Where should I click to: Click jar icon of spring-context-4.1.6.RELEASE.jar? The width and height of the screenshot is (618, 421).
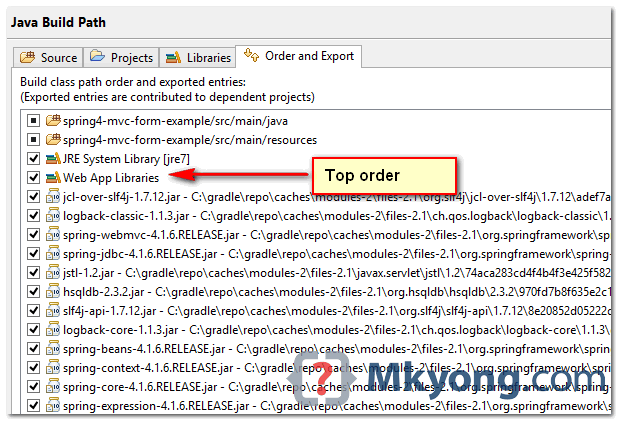pyautogui.click(x=53, y=367)
